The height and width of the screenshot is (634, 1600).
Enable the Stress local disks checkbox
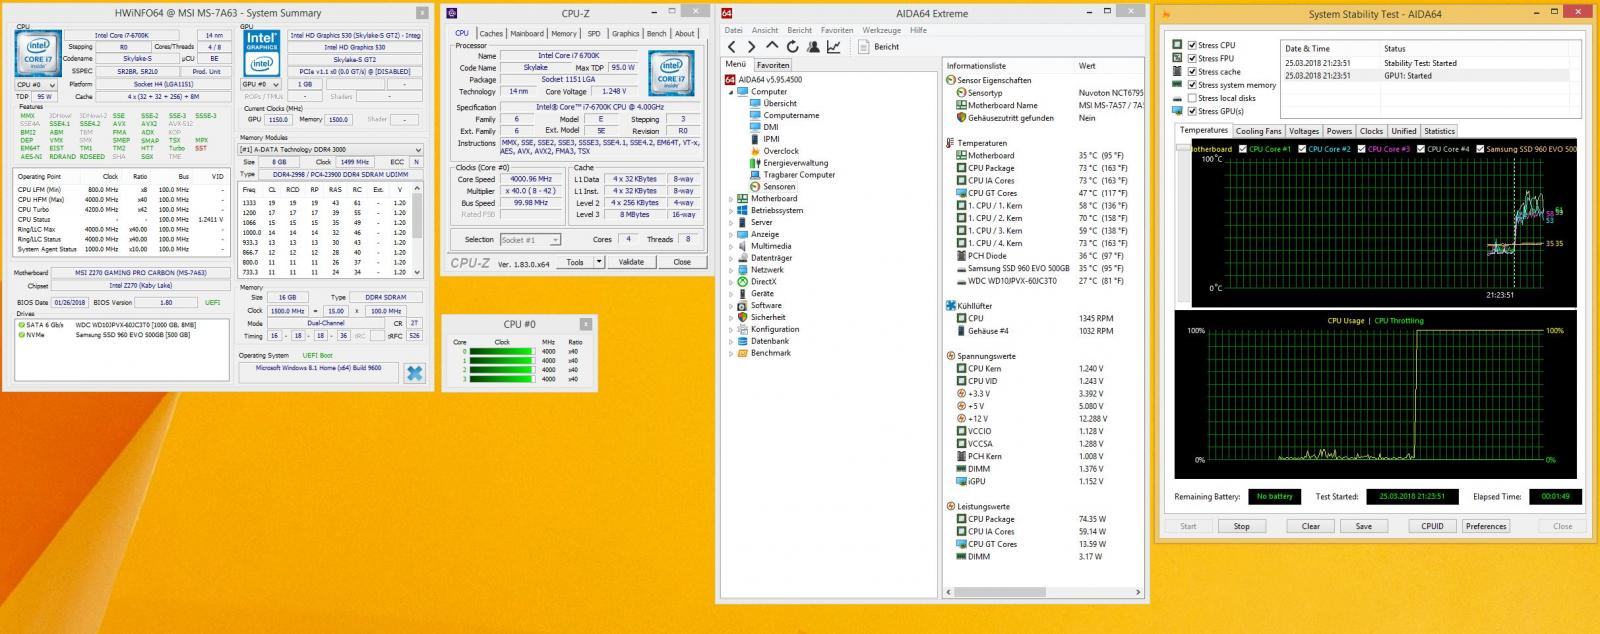coord(1192,98)
